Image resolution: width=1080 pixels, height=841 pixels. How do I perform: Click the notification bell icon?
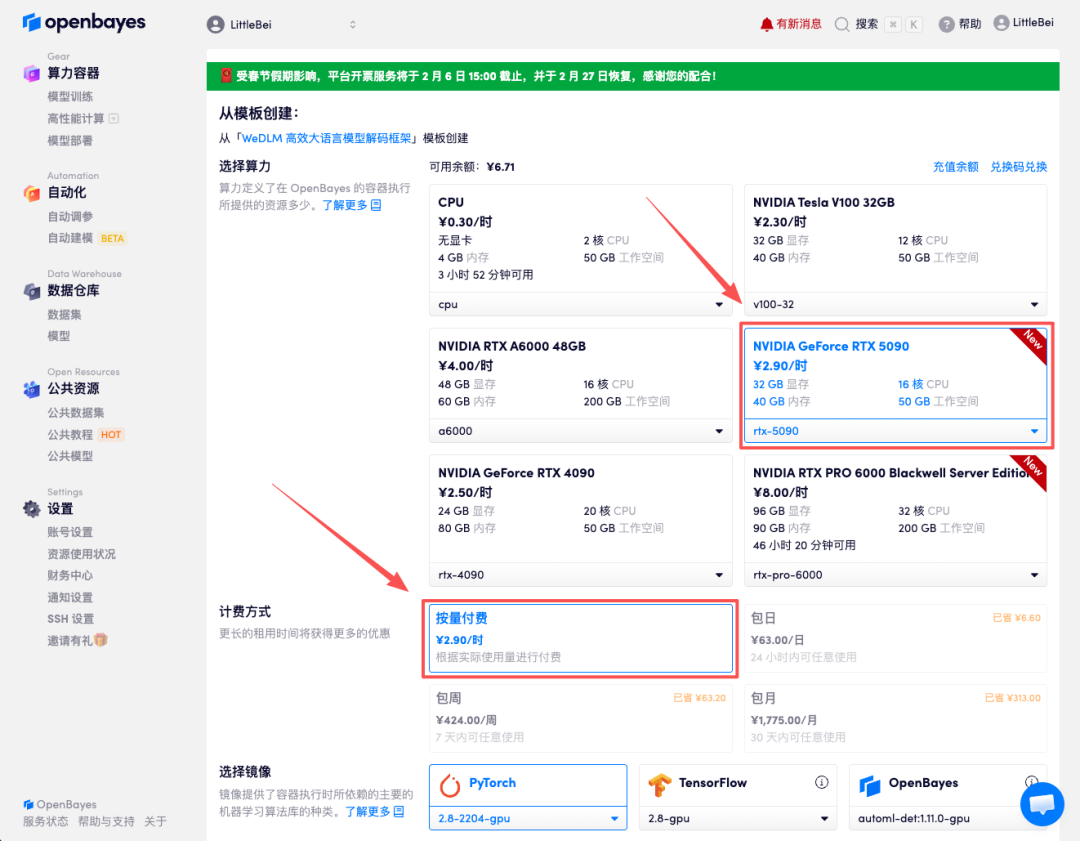(x=767, y=24)
